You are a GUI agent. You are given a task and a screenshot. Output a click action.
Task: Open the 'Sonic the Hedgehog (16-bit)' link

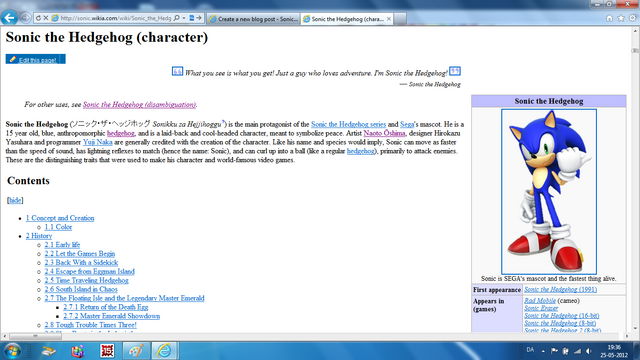pos(562,316)
